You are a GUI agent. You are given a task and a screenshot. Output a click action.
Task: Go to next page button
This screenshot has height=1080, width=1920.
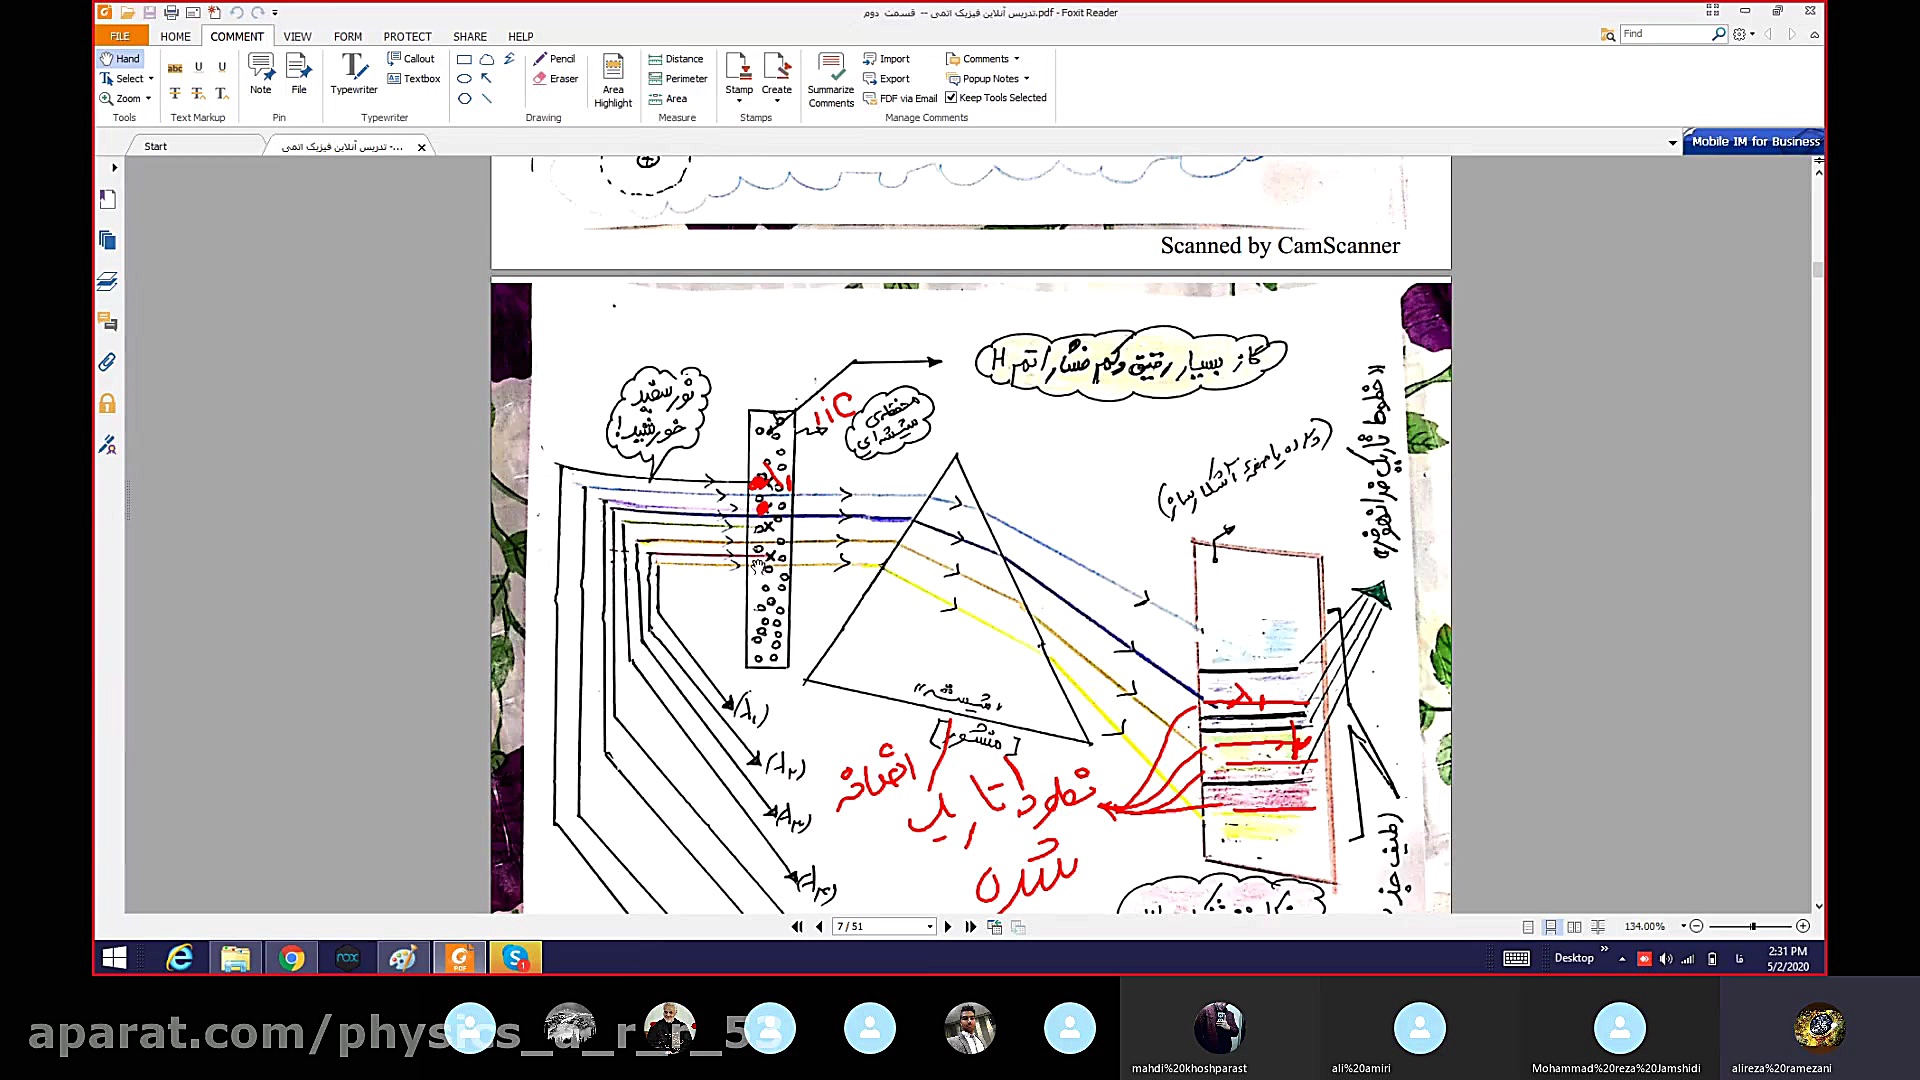(948, 927)
